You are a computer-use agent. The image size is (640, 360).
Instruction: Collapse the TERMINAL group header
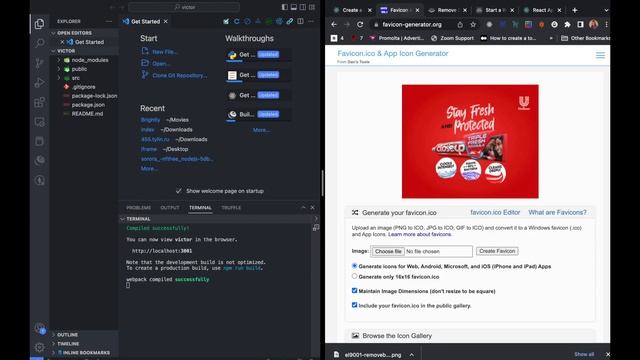pyautogui.click(x=138, y=219)
